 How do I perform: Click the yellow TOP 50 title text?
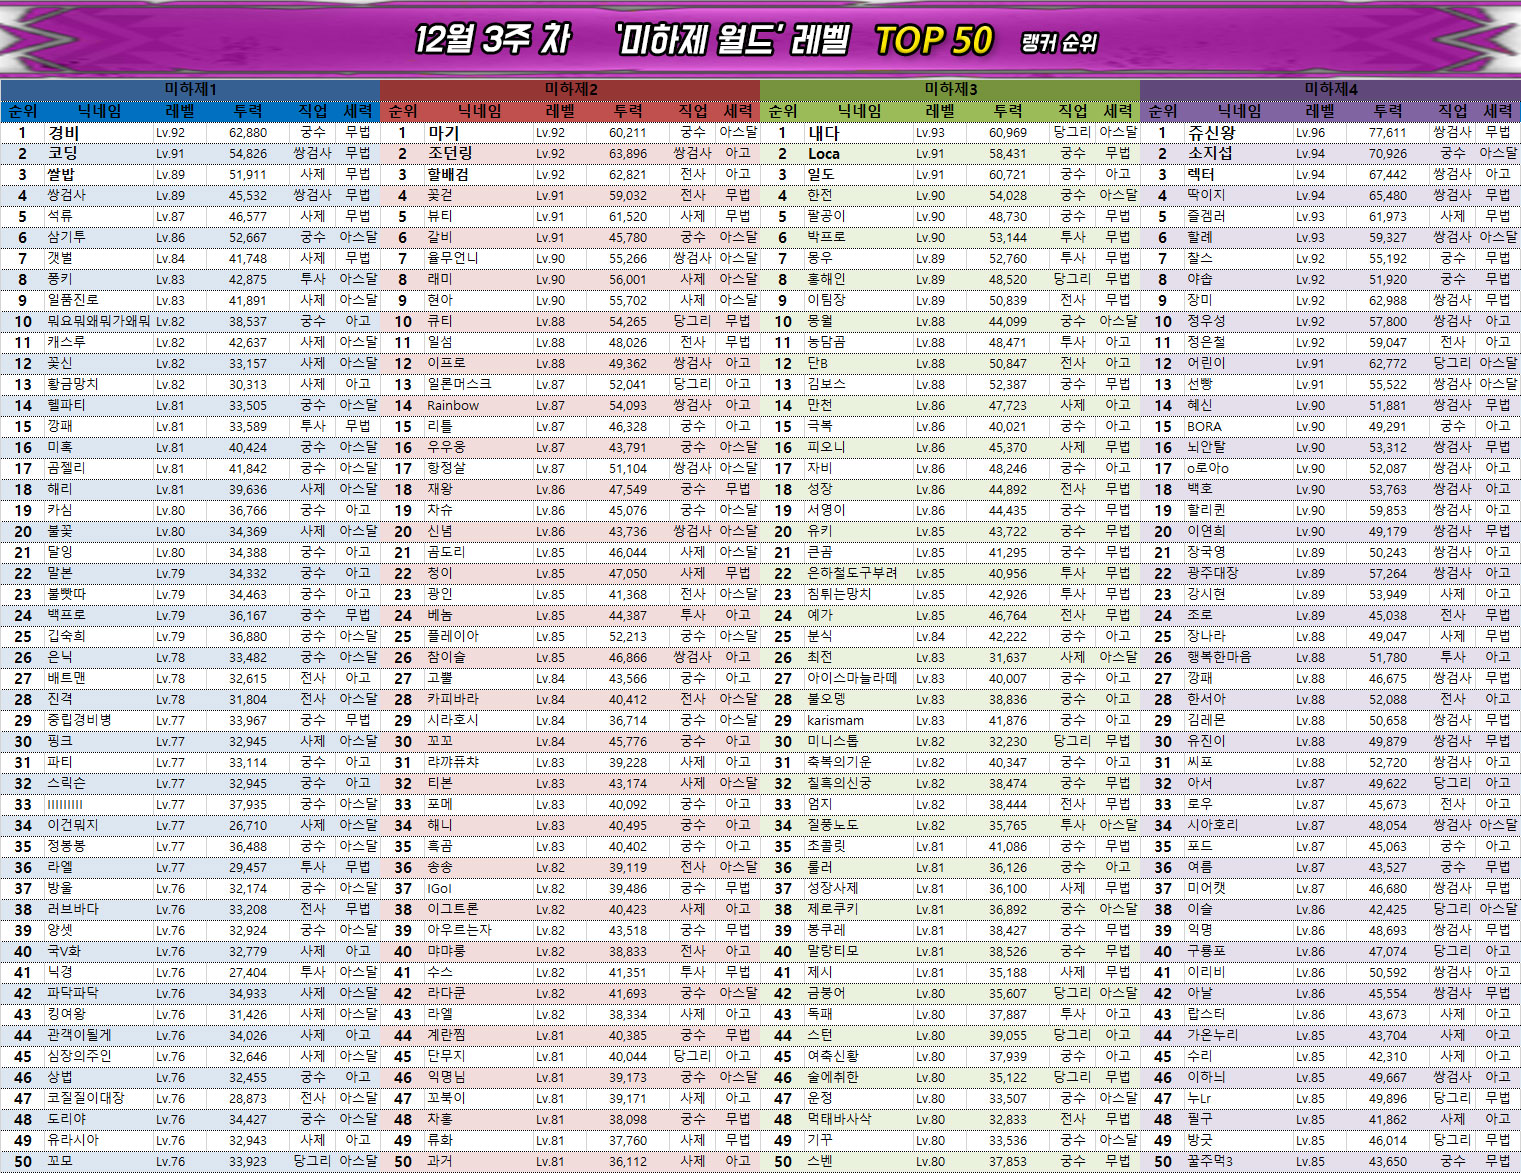933,41
